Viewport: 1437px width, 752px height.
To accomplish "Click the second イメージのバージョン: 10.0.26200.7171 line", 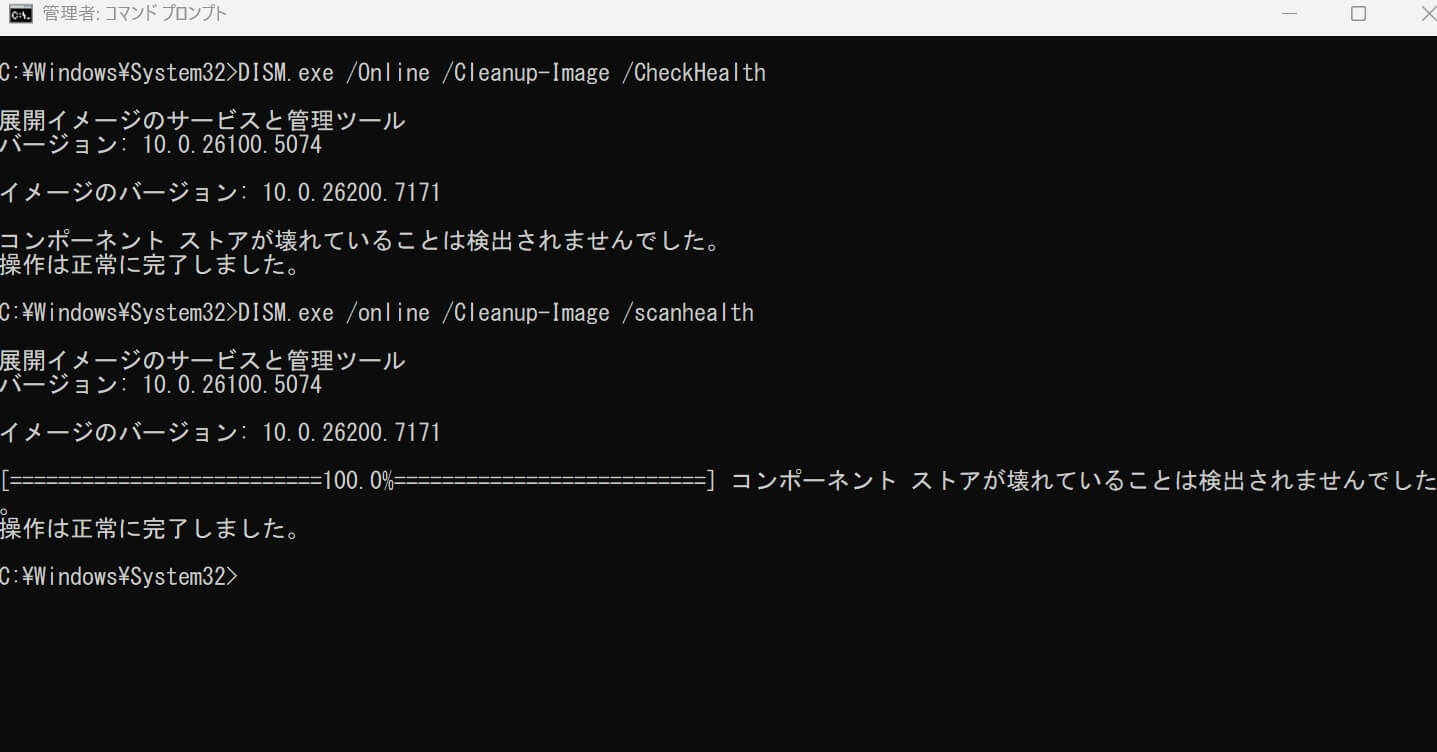I will (x=220, y=433).
